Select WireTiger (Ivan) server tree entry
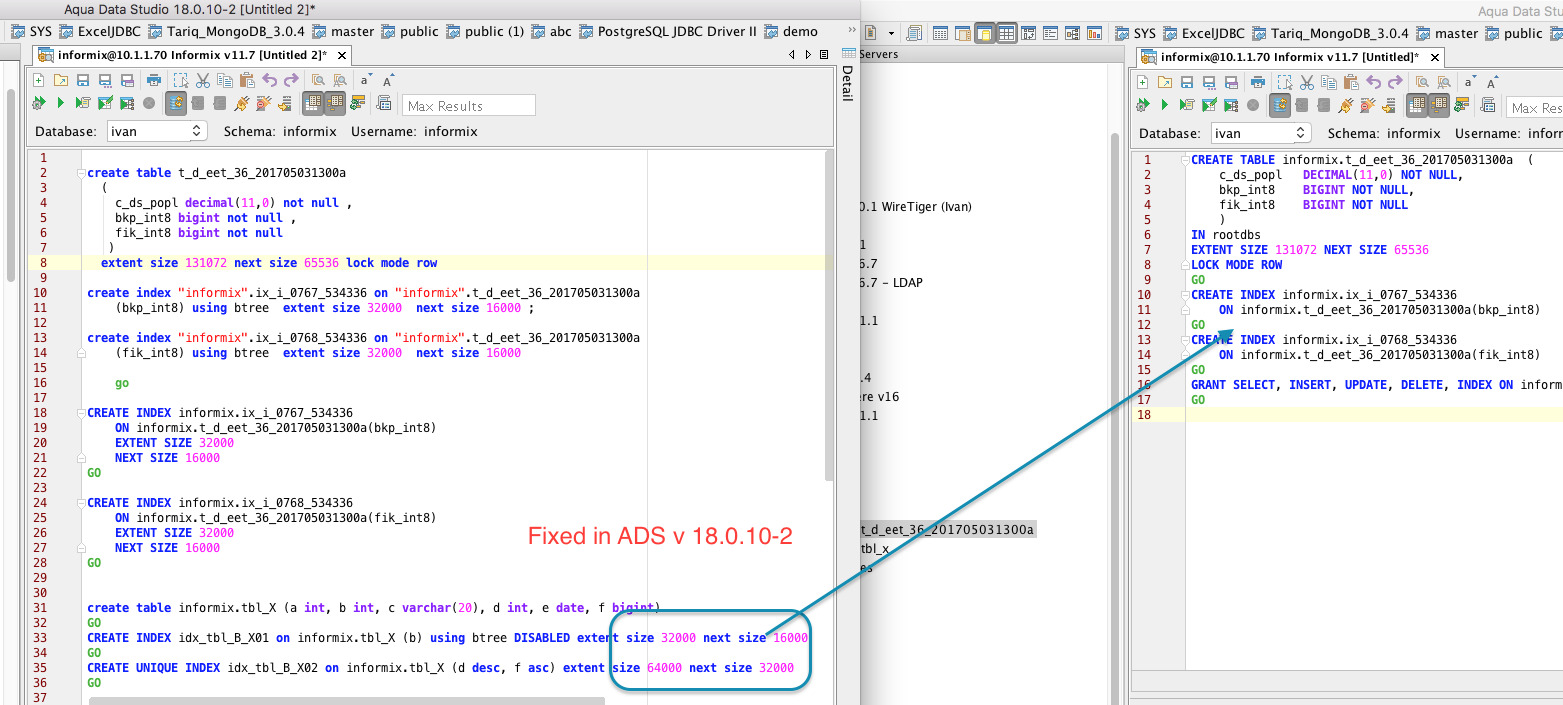 click(915, 207)
